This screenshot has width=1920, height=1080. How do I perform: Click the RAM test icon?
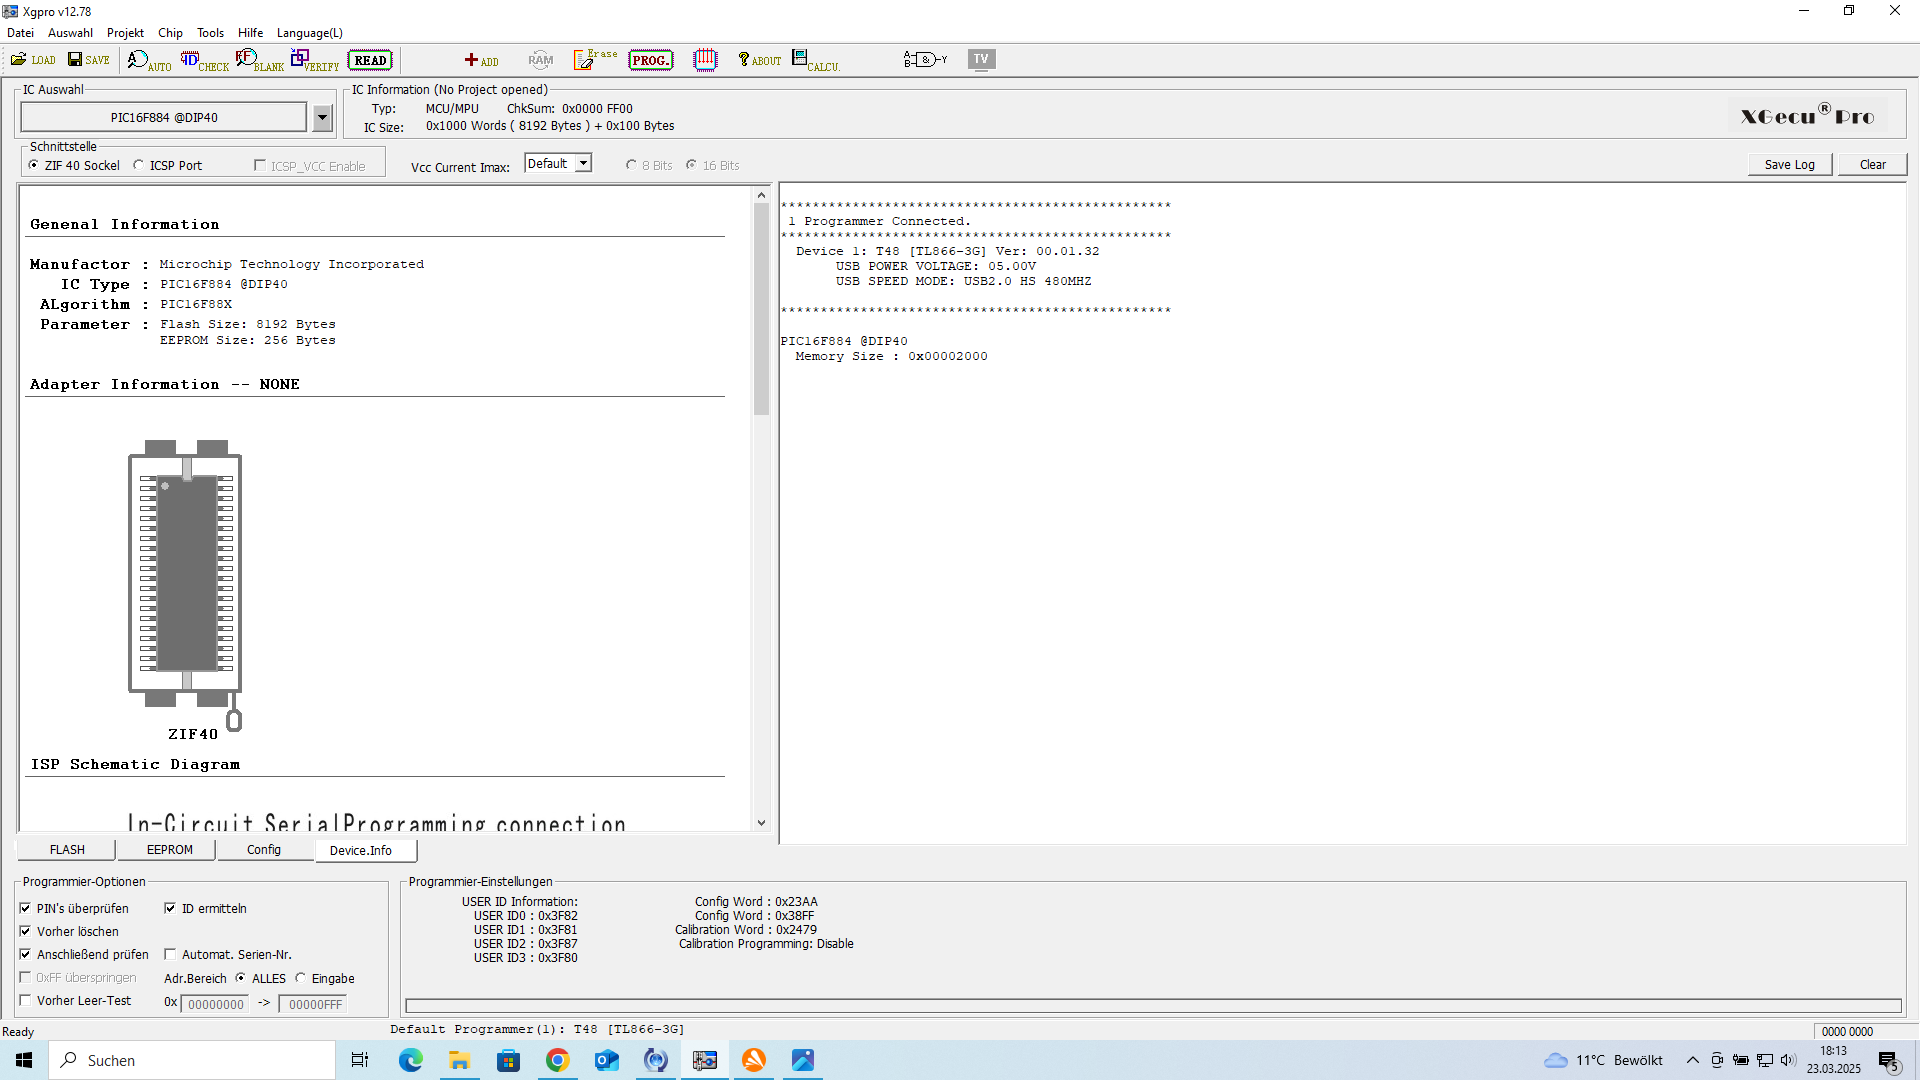[541, 60]
